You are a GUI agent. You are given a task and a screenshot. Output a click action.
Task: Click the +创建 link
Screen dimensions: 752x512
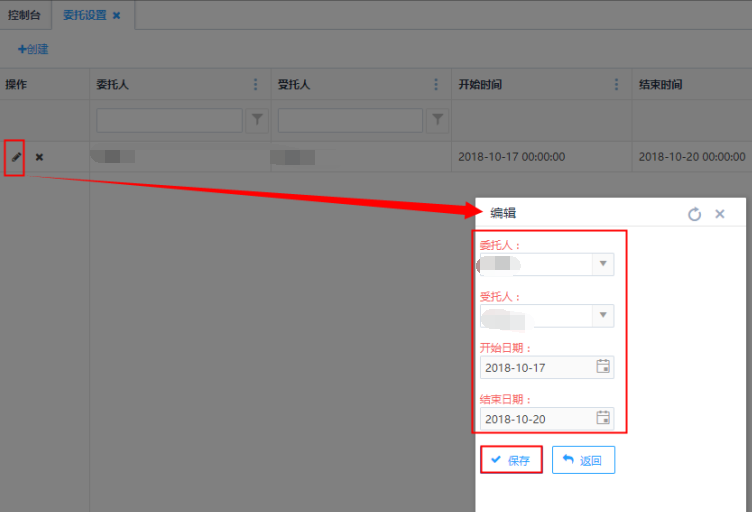[x=33, y=49]
